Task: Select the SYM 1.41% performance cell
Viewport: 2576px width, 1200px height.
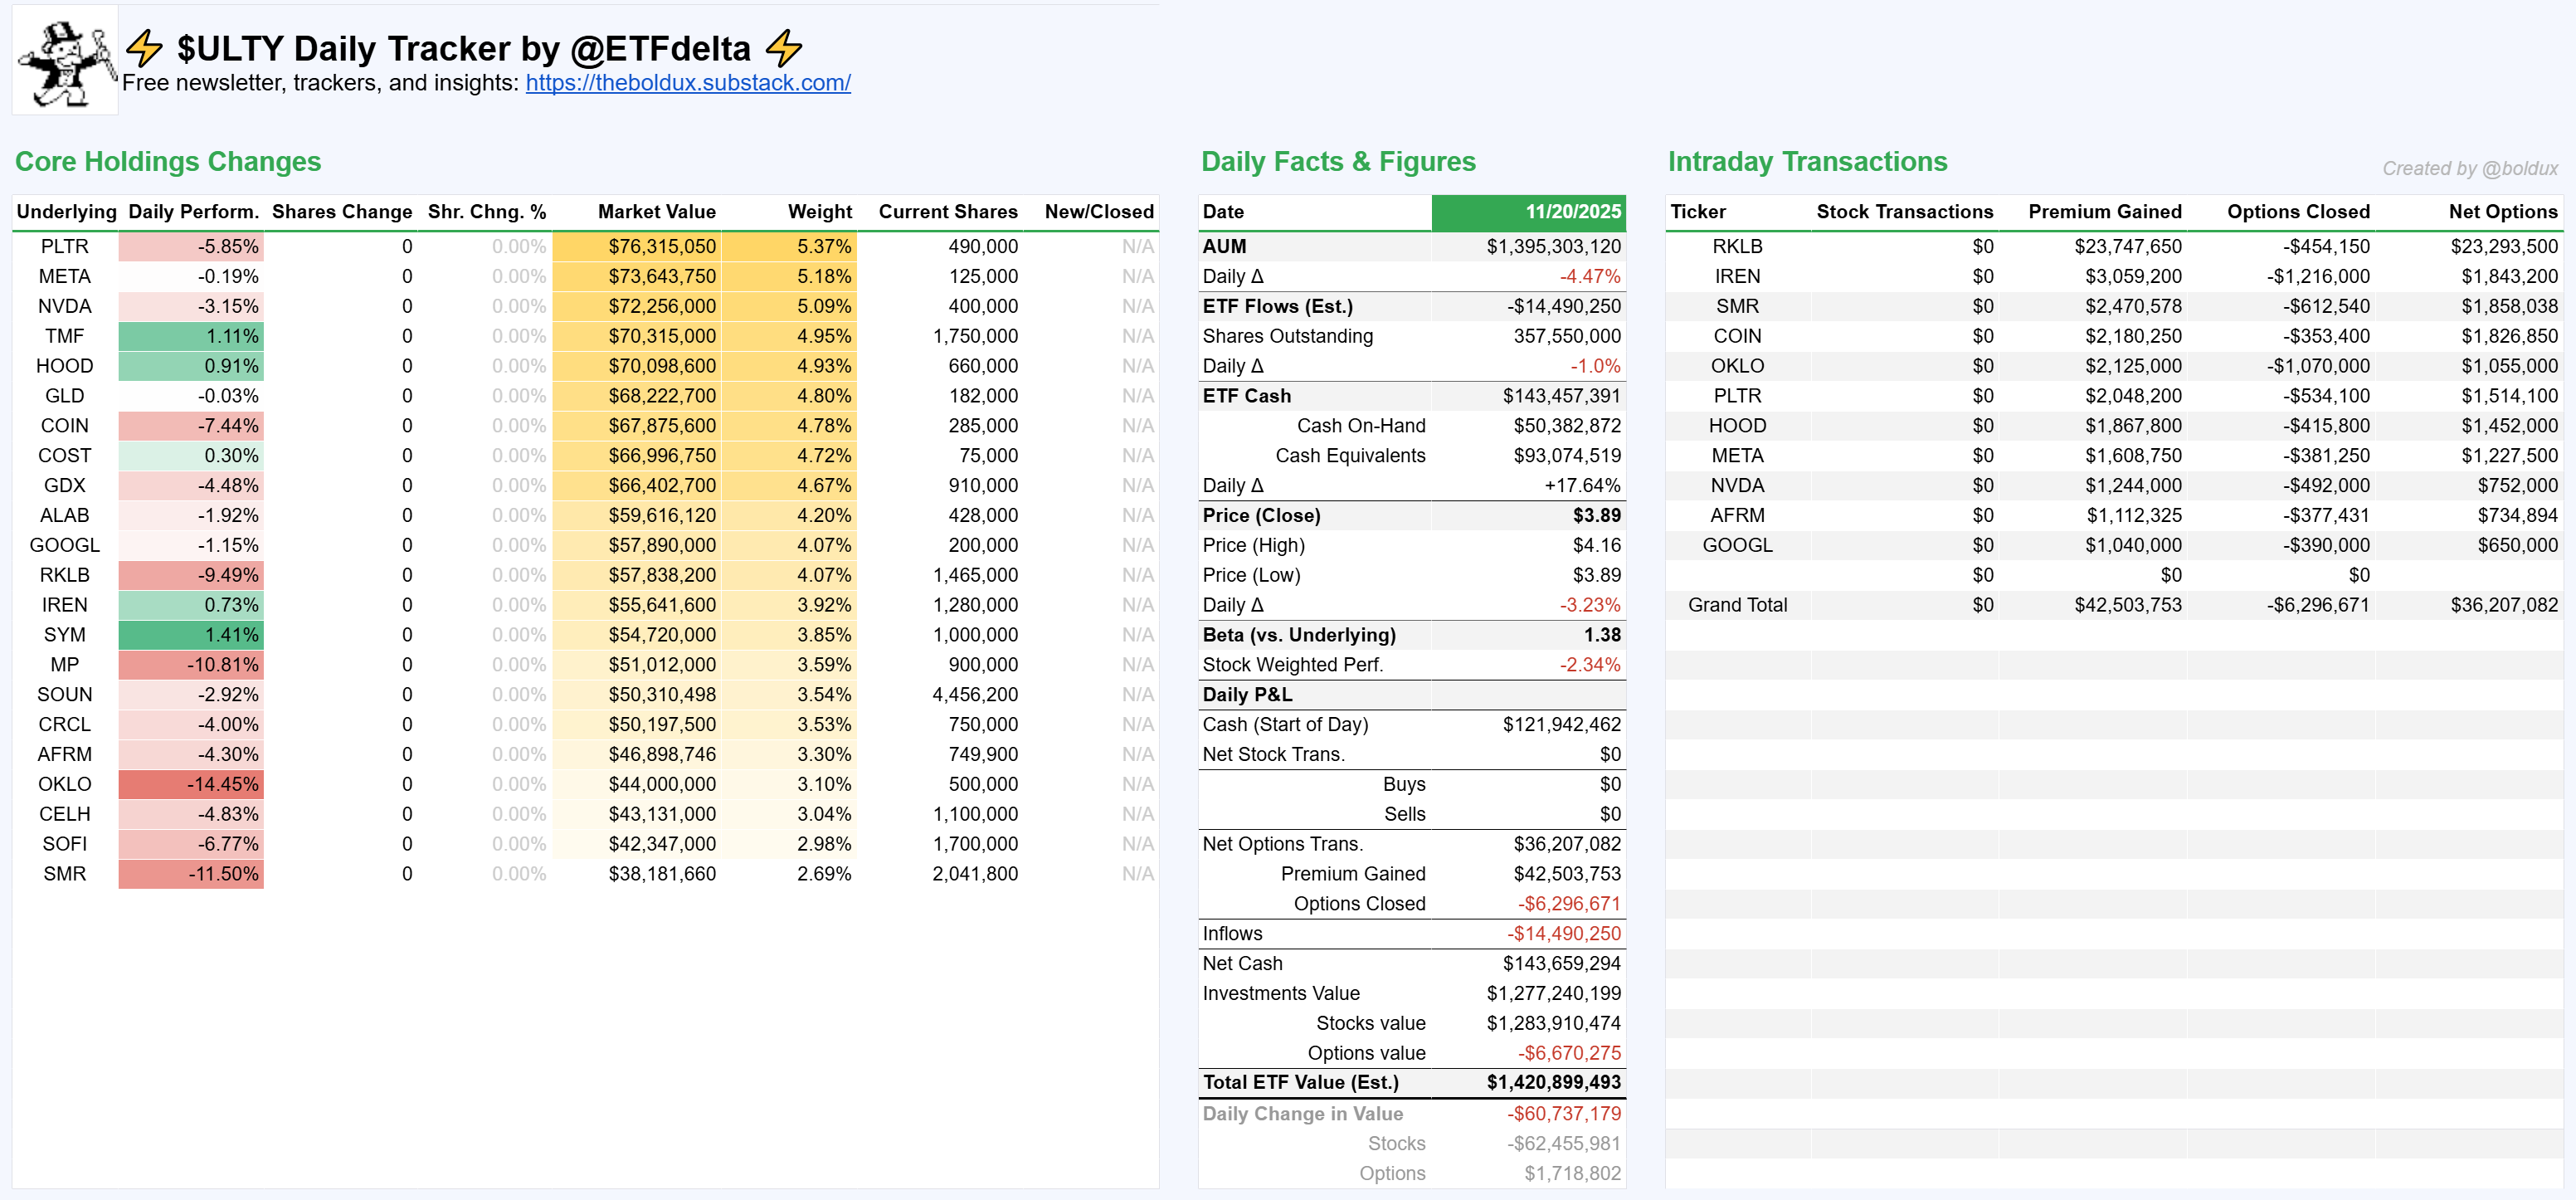Action: [191, 635]
